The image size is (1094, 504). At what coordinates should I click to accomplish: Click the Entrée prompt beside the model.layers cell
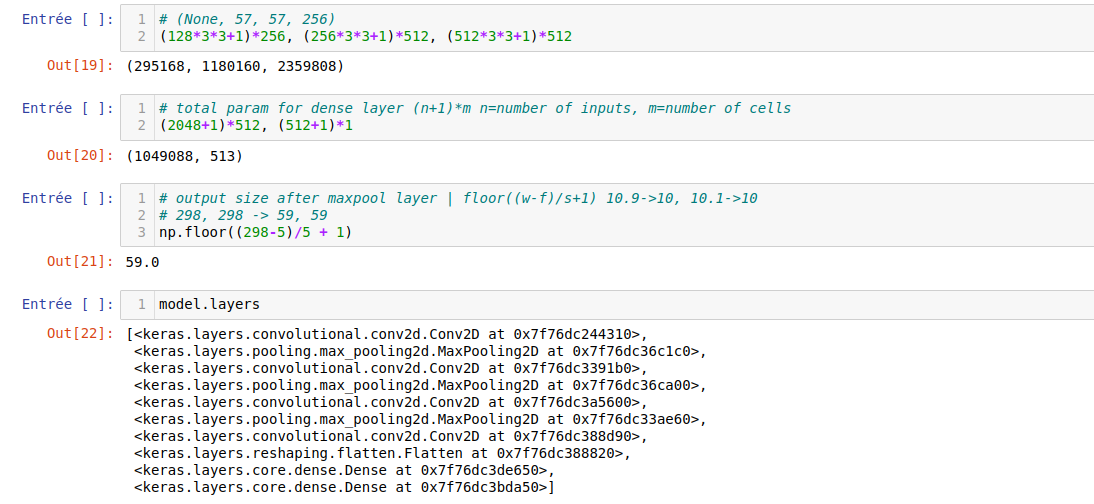[68, 304]
